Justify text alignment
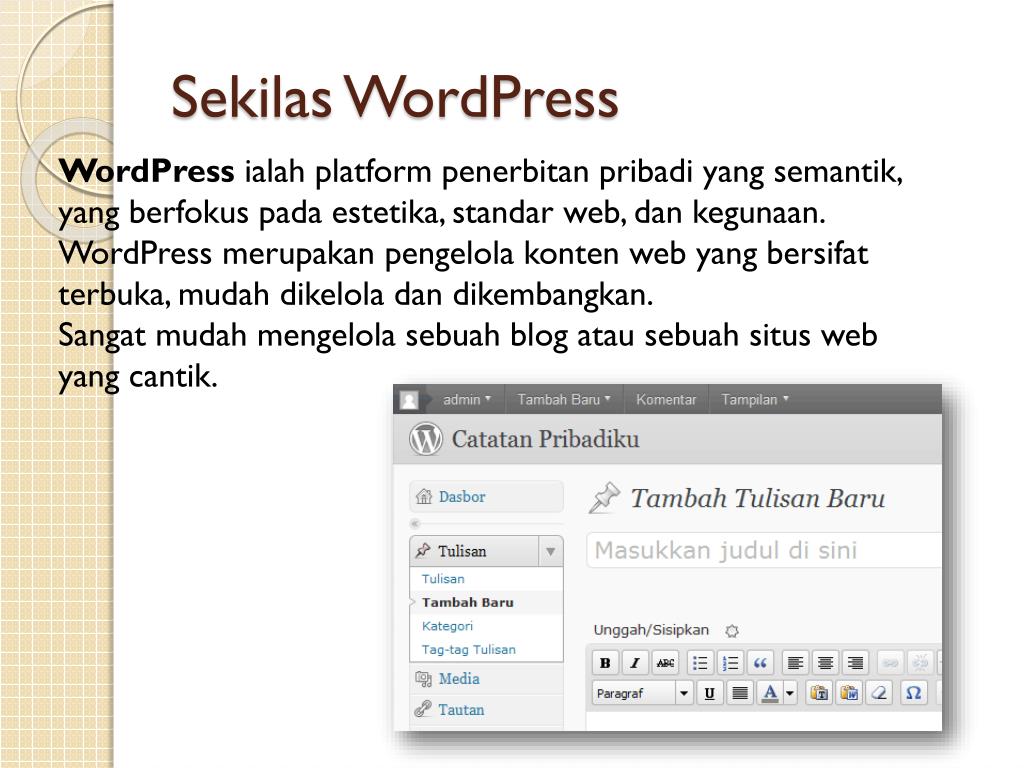 (740, 693)
